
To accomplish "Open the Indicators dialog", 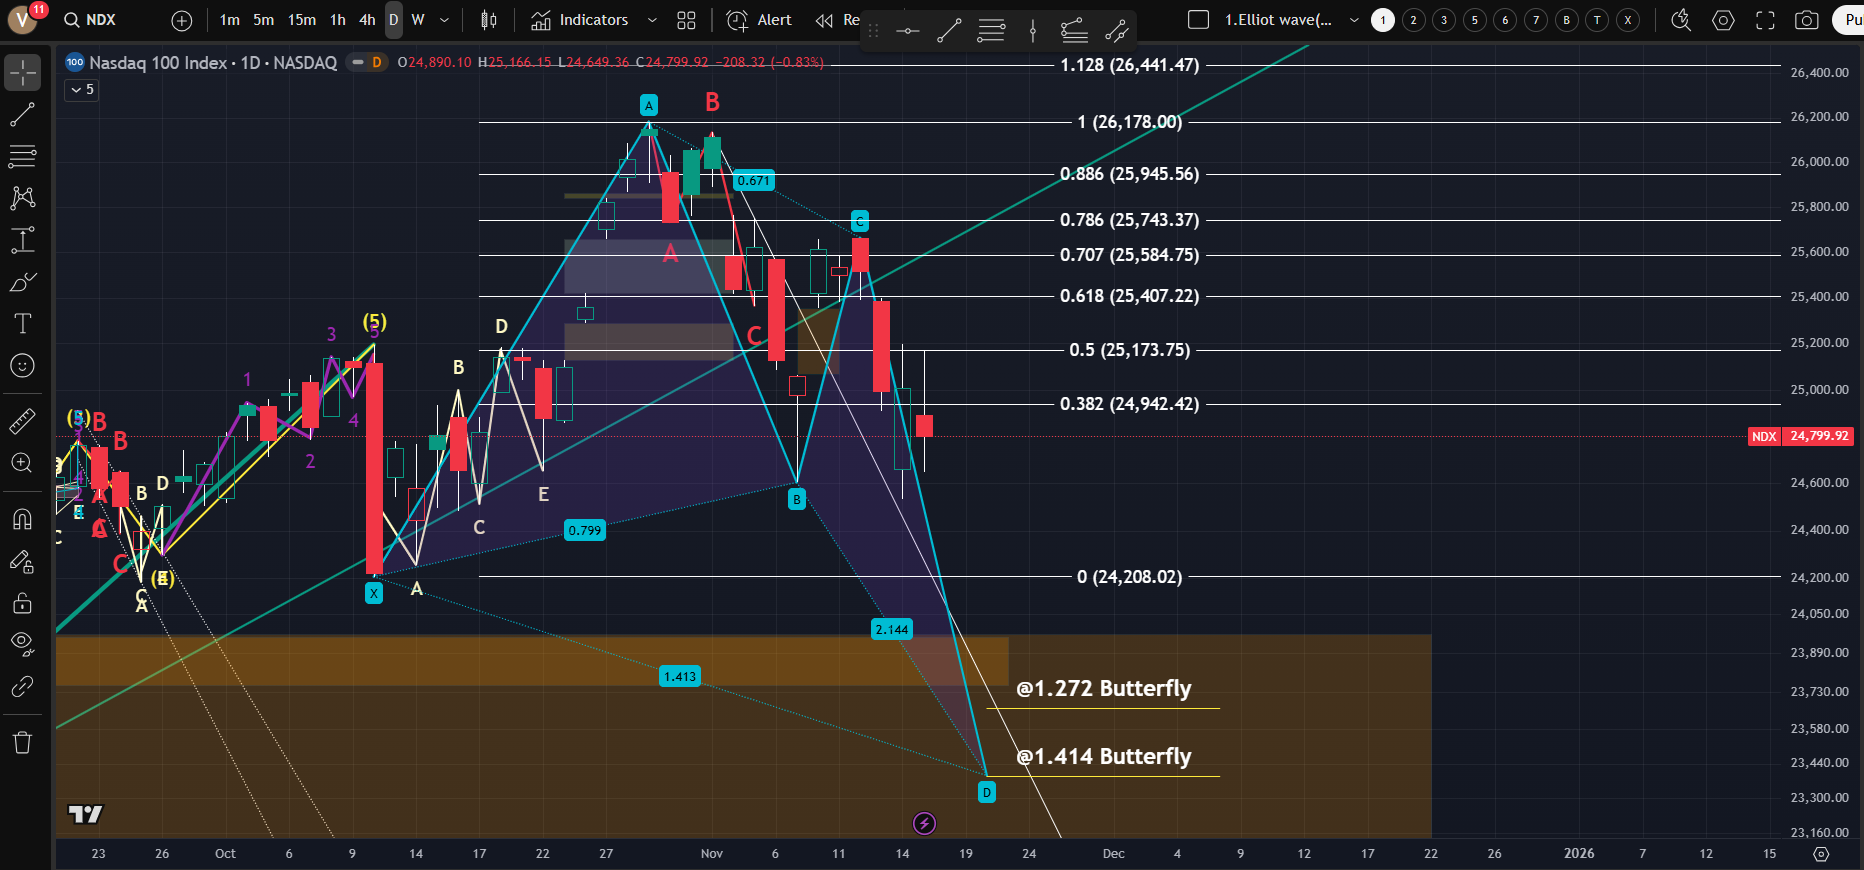I will pos(580,20).
